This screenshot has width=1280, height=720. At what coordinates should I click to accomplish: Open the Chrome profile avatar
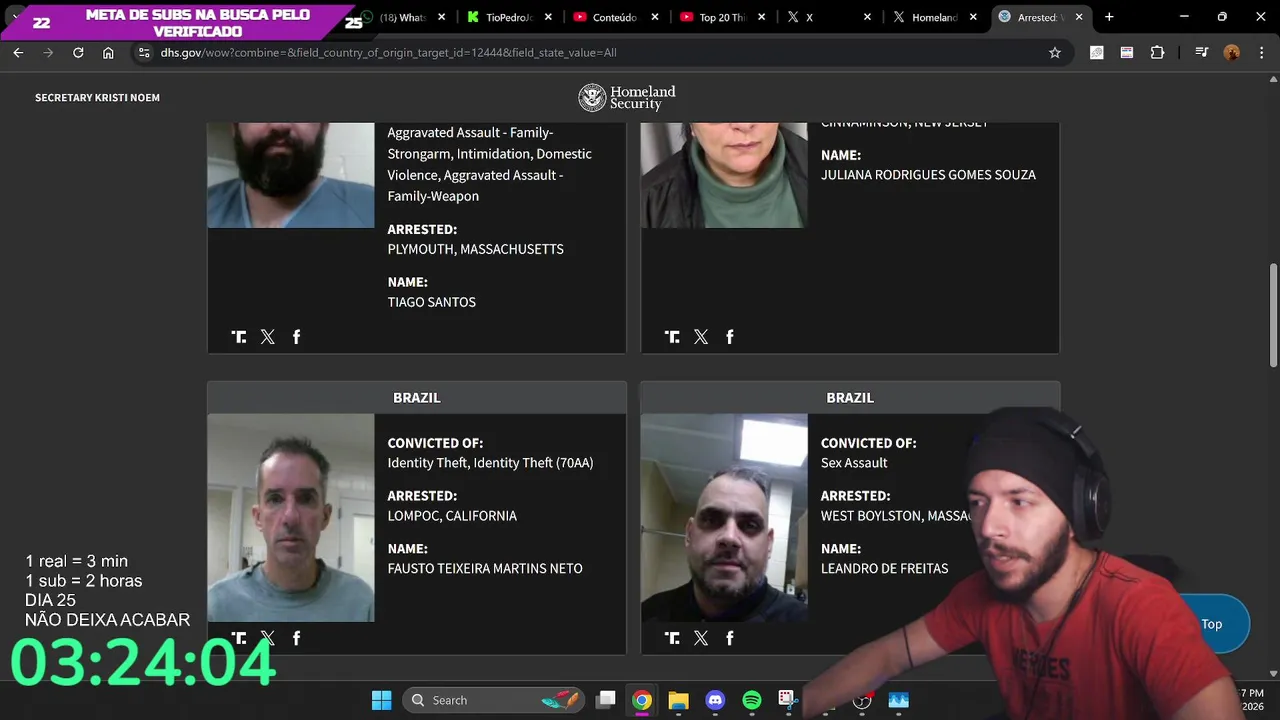point(1232,53)
